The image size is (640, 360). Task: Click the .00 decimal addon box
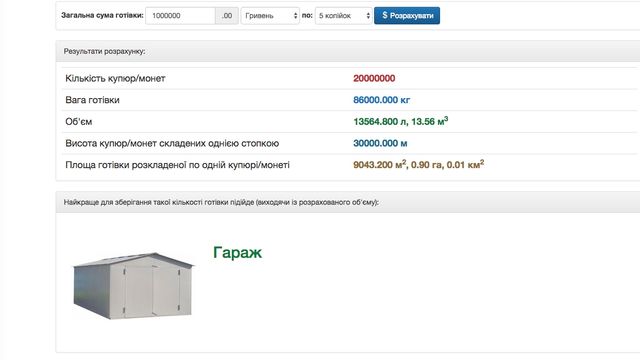coord(227,16)
